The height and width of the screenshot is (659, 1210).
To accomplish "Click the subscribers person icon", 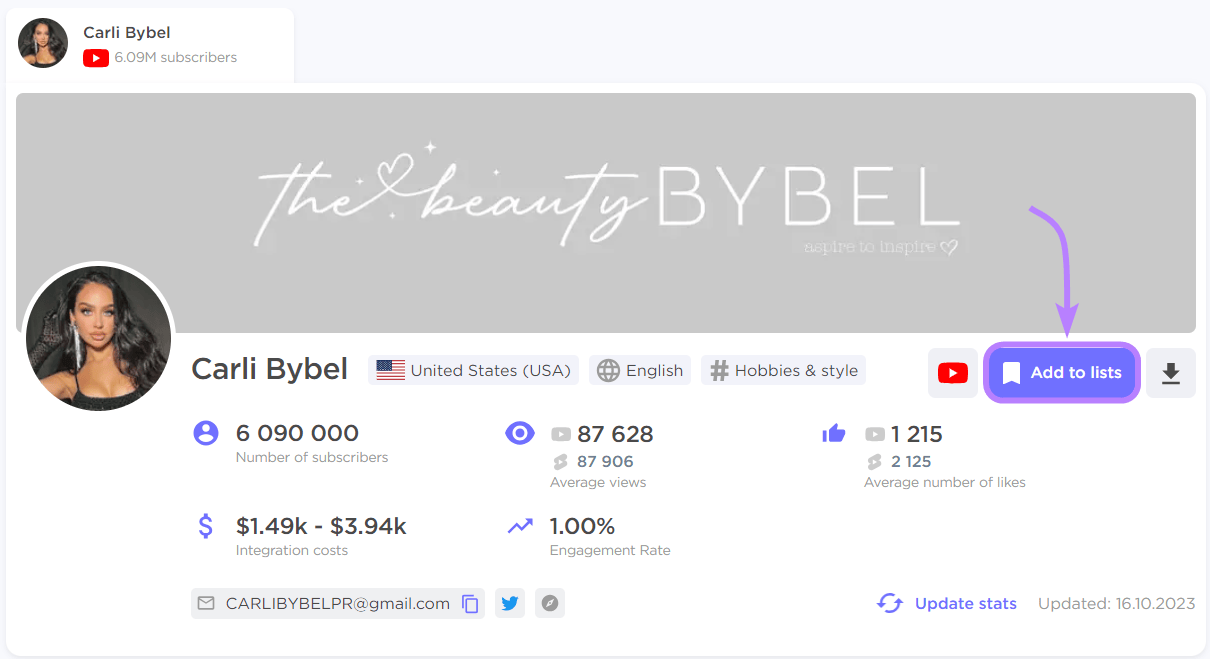I will (x=205, y=433).
